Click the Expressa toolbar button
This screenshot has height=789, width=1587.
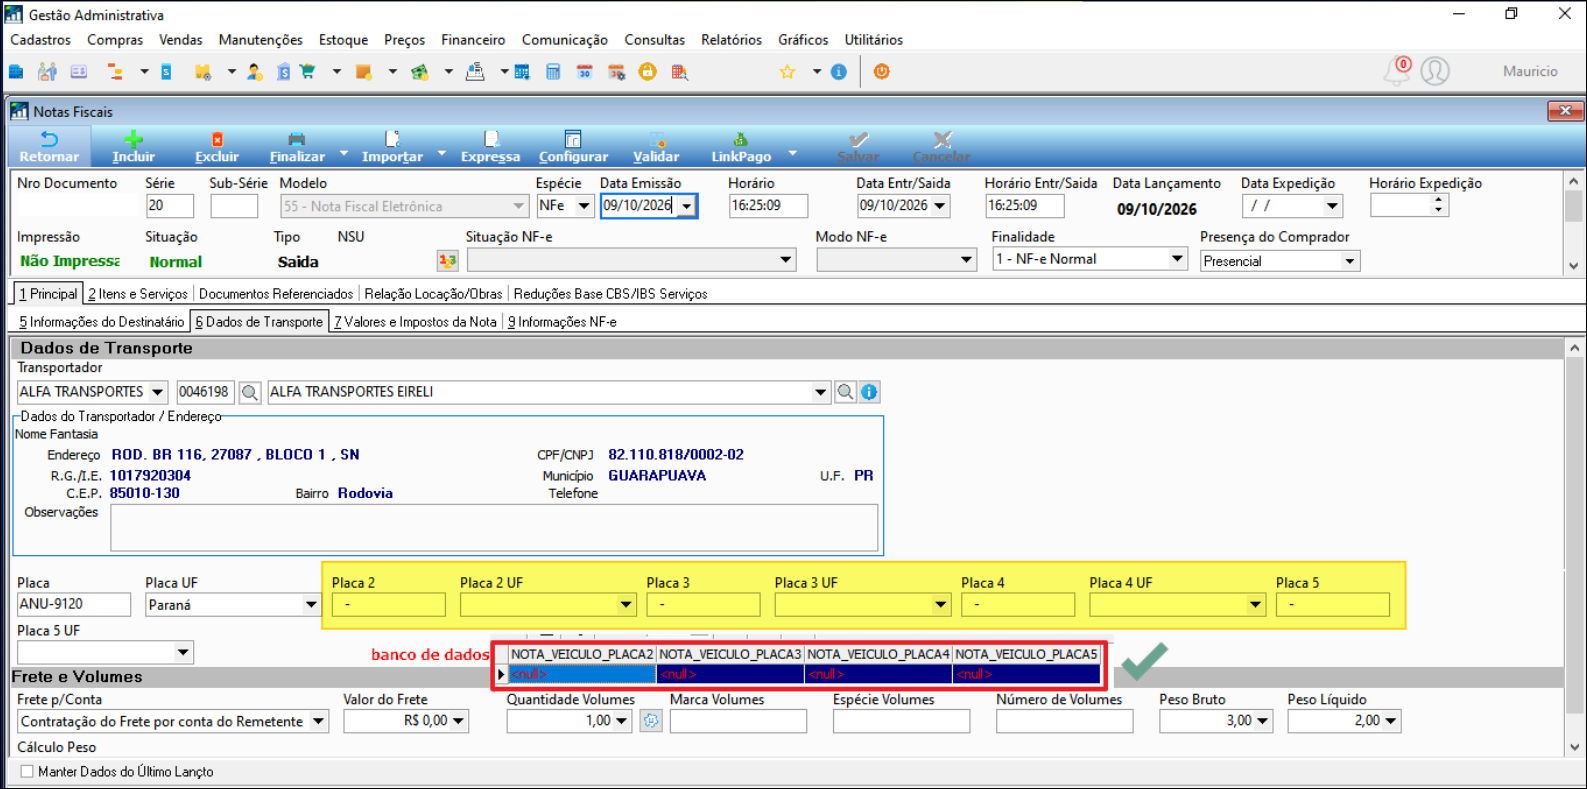tap(490, 146)
